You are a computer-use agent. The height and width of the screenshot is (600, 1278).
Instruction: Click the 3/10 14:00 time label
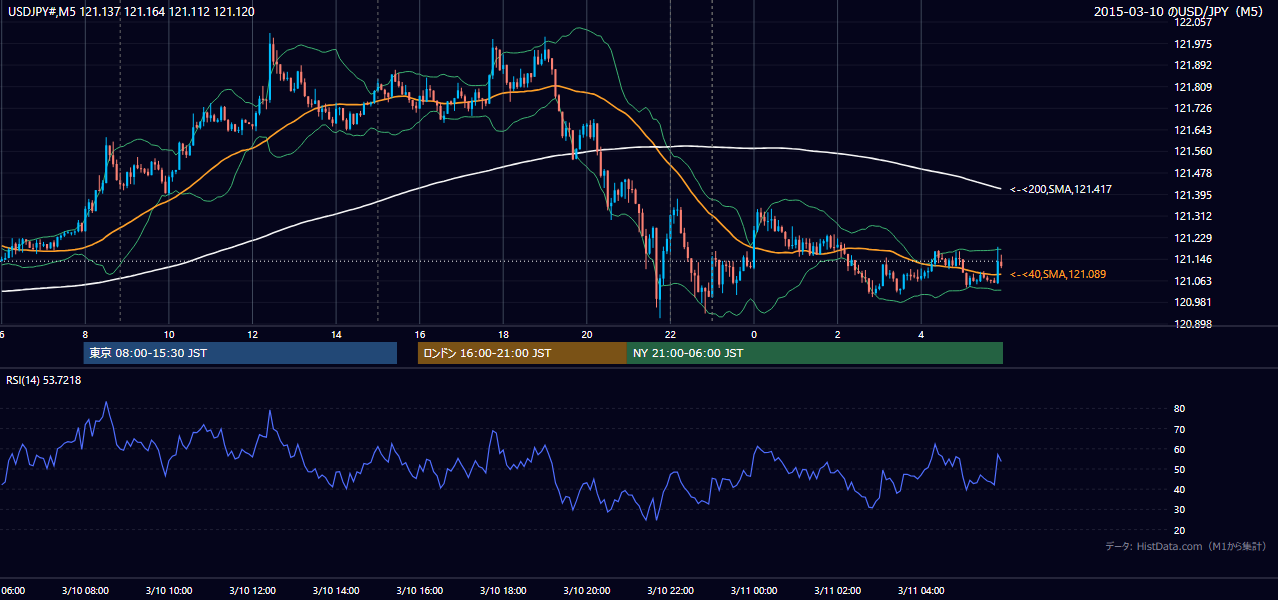tap(335, 591)
